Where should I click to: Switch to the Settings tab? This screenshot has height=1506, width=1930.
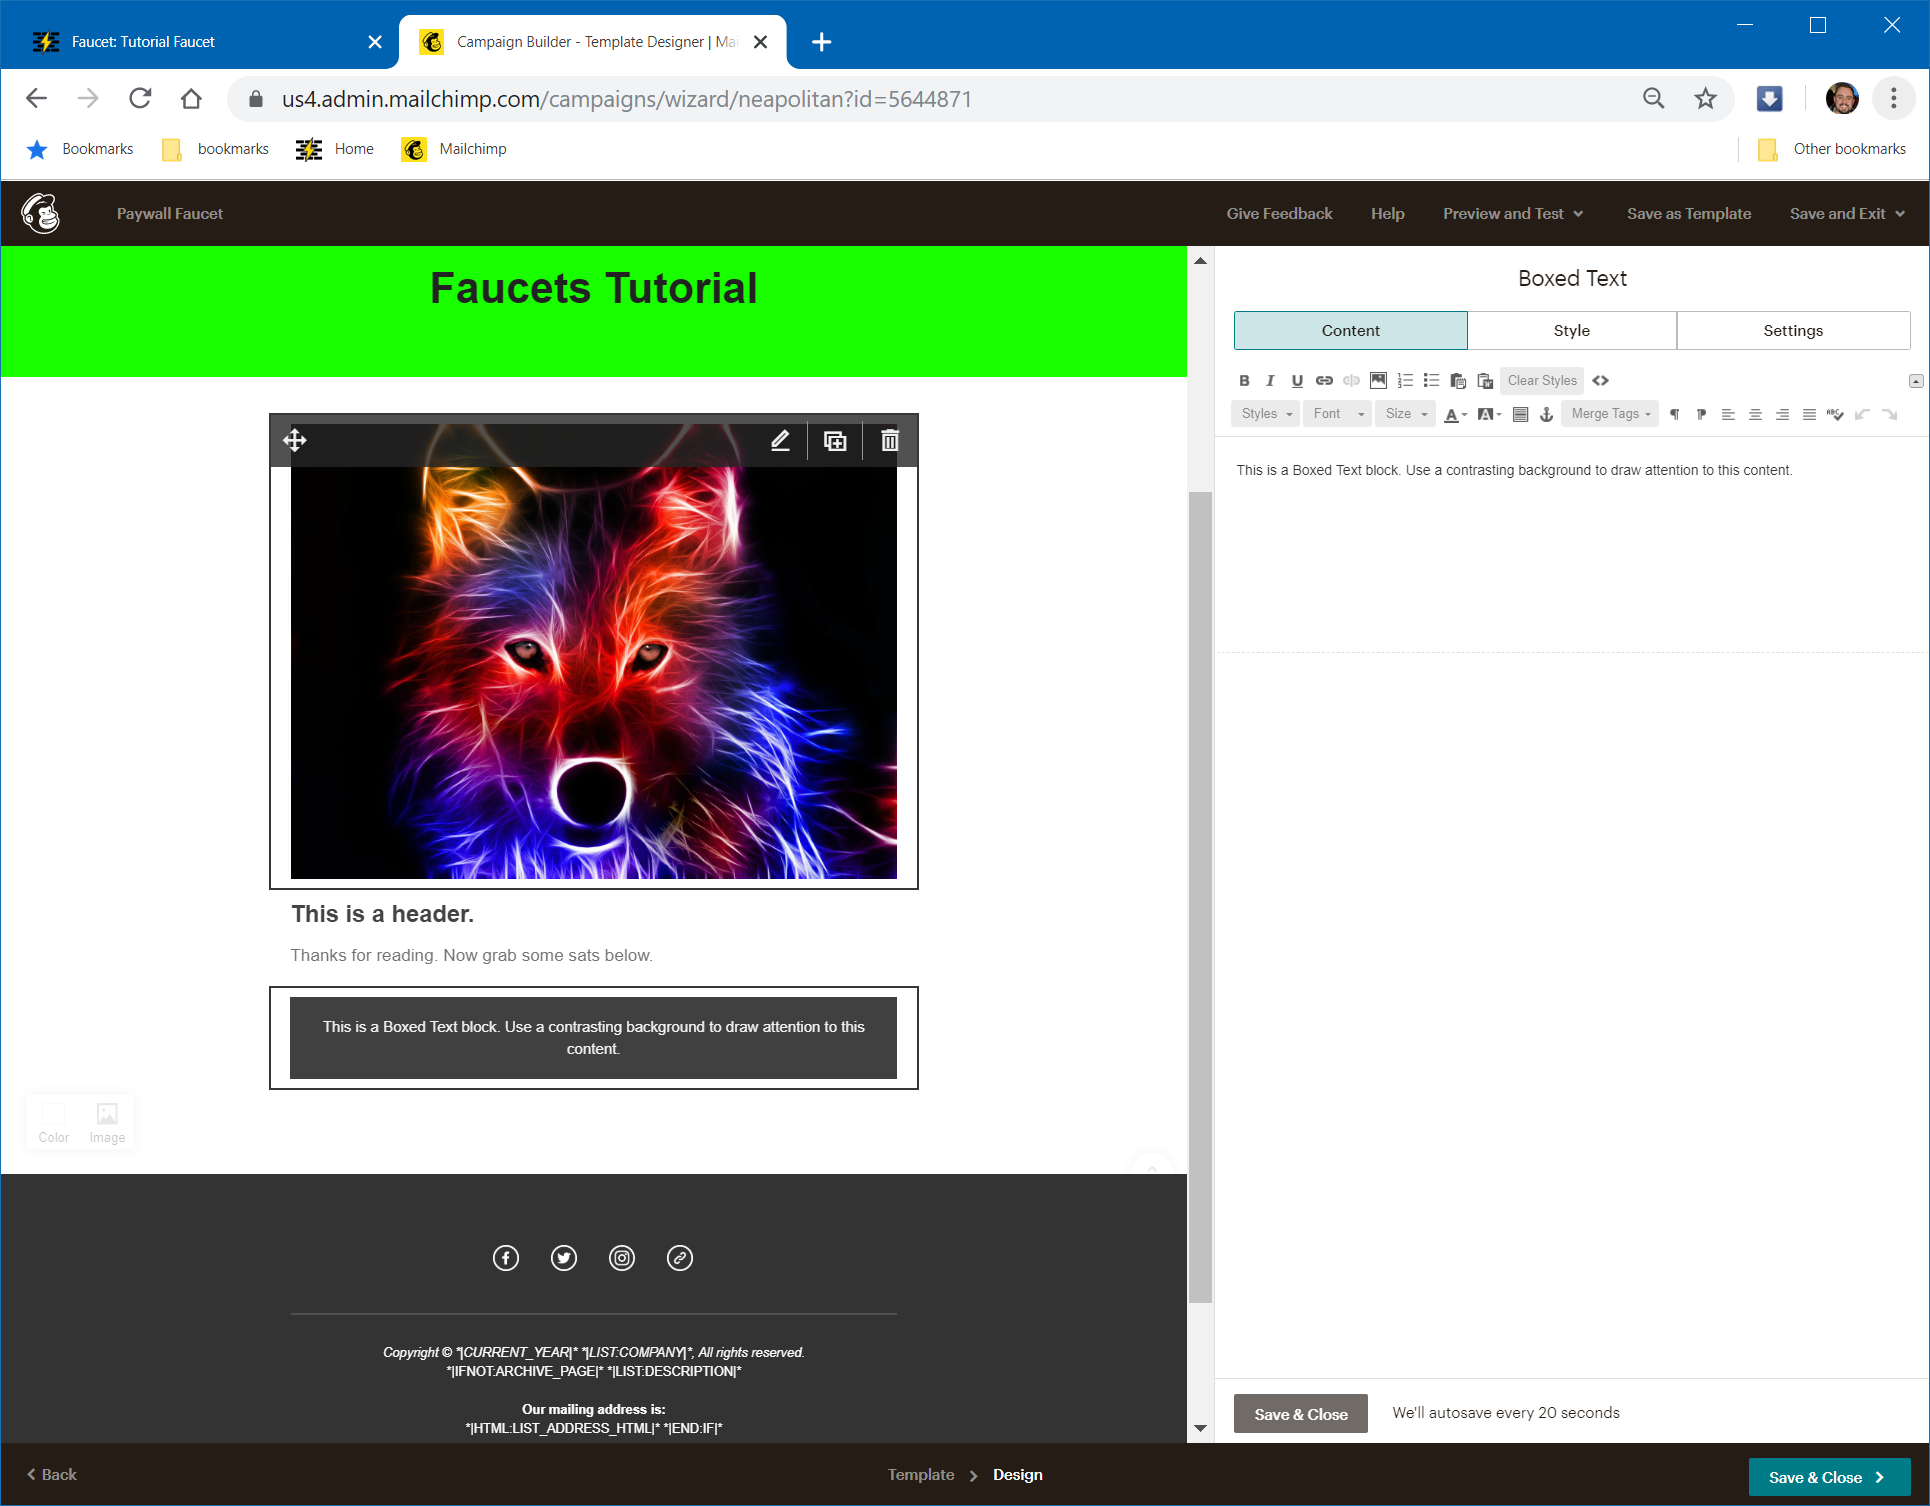[x=1793, y=331]
